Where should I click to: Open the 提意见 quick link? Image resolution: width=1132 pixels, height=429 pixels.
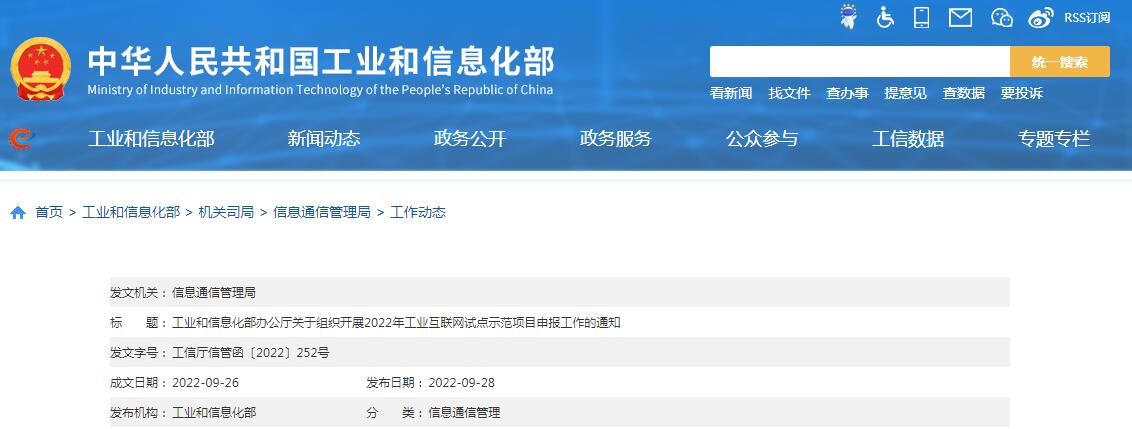[x=905, y=93]
